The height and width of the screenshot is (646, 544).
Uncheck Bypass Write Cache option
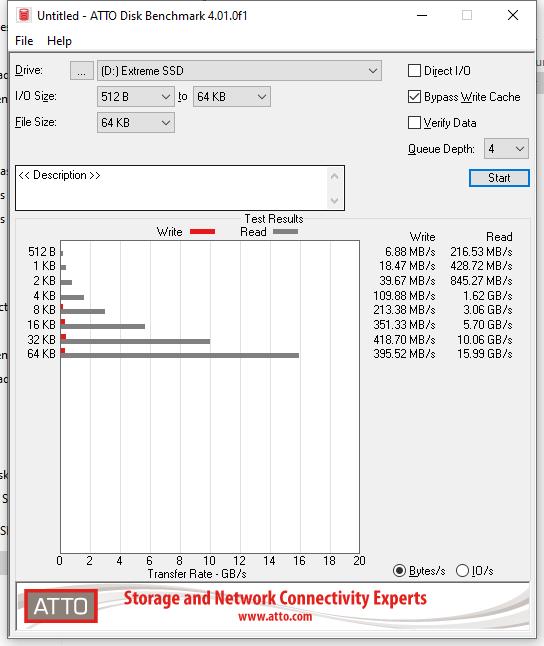coord(414,96)
